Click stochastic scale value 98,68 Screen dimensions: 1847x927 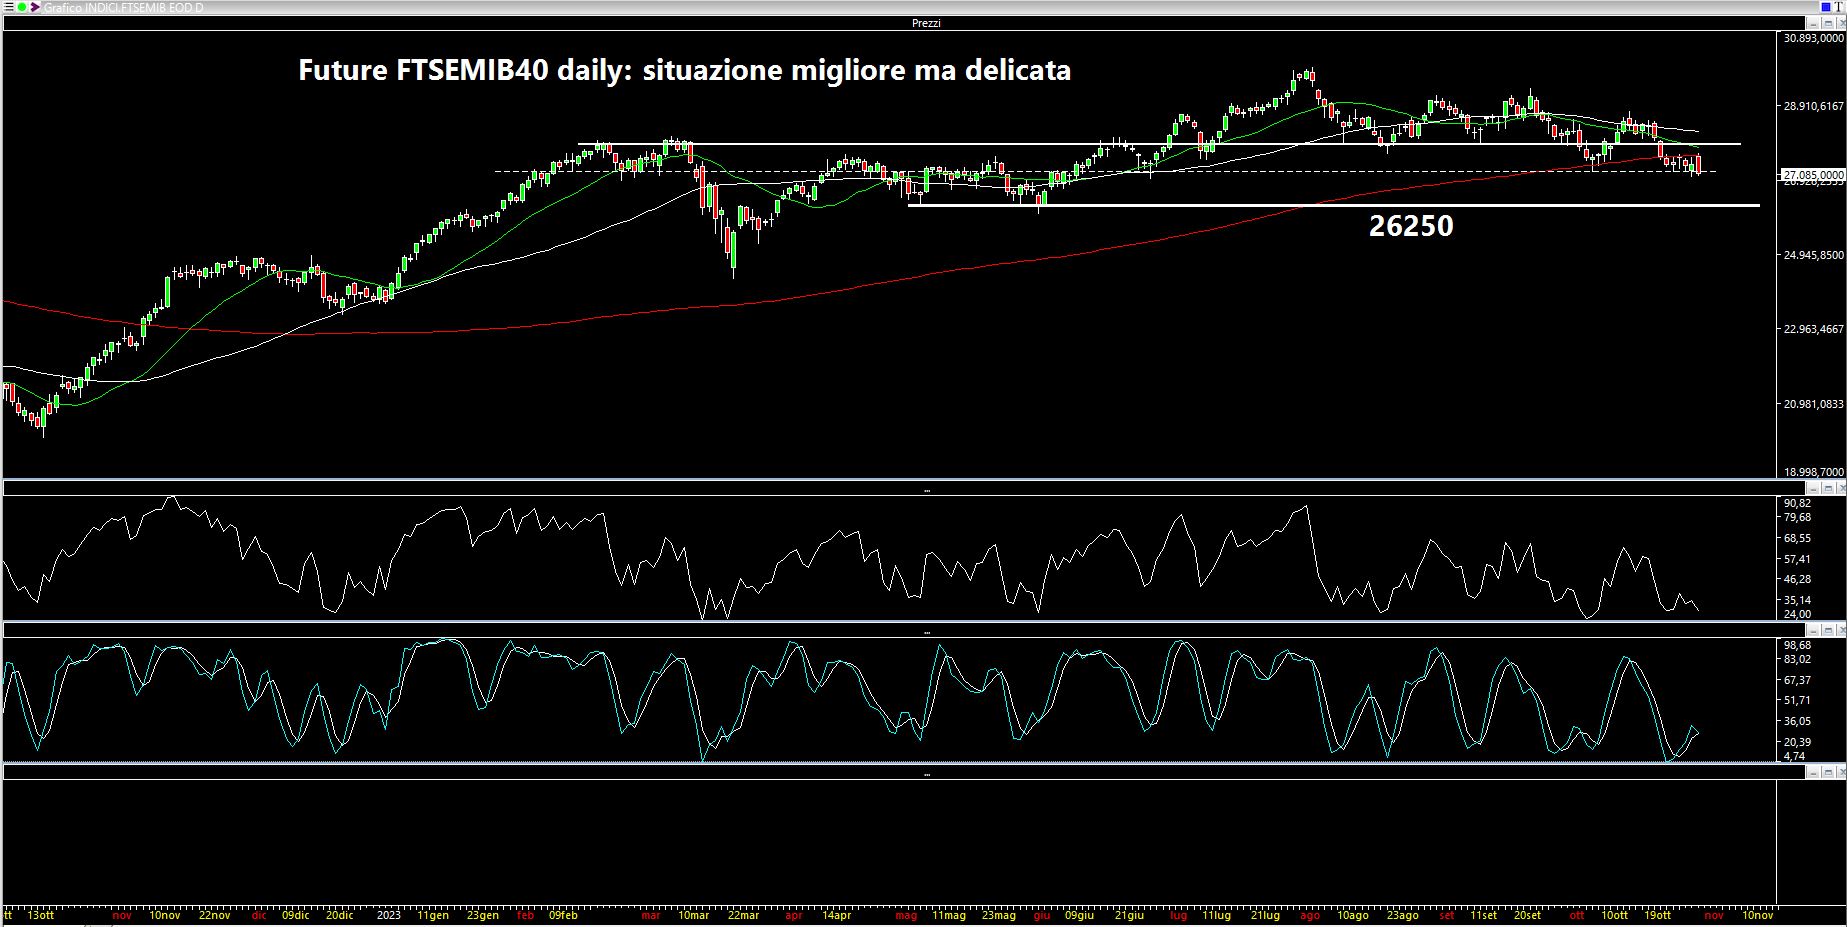[1797, 645]
